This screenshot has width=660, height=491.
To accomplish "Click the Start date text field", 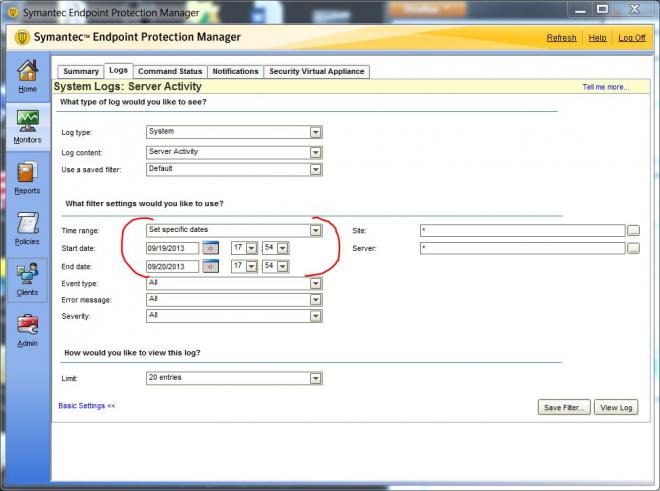I will coord(173,248).
